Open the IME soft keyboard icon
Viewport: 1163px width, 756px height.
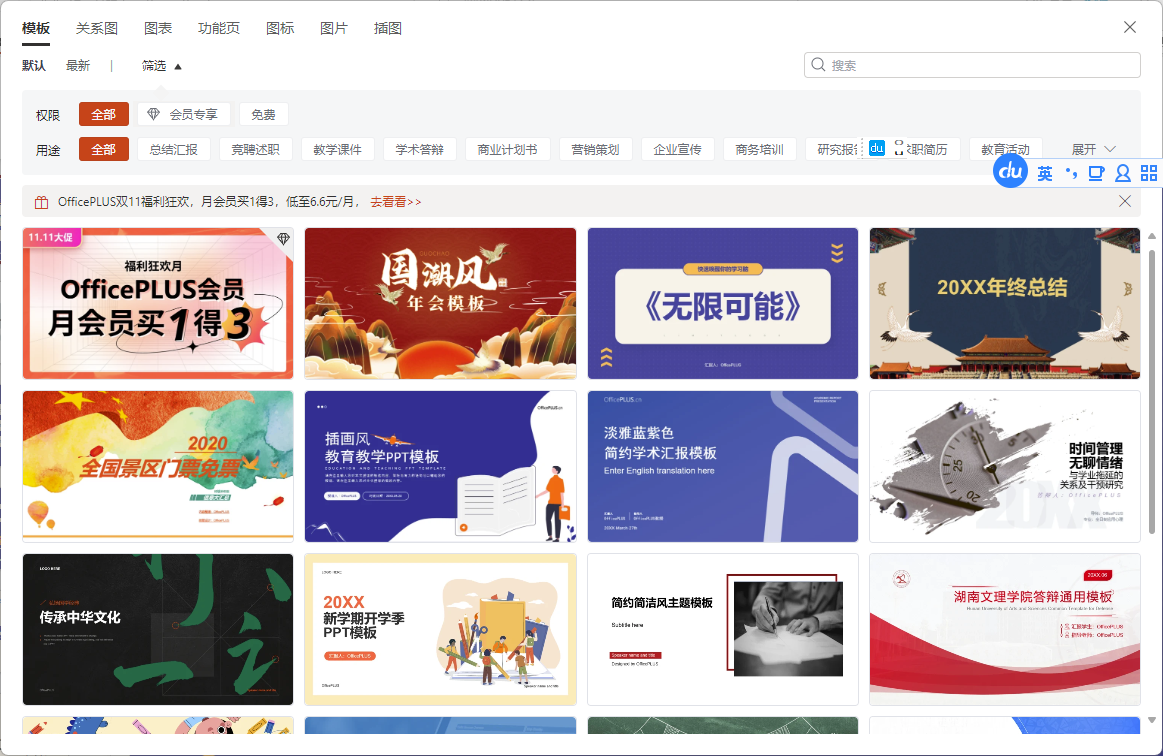point(1096,174)
